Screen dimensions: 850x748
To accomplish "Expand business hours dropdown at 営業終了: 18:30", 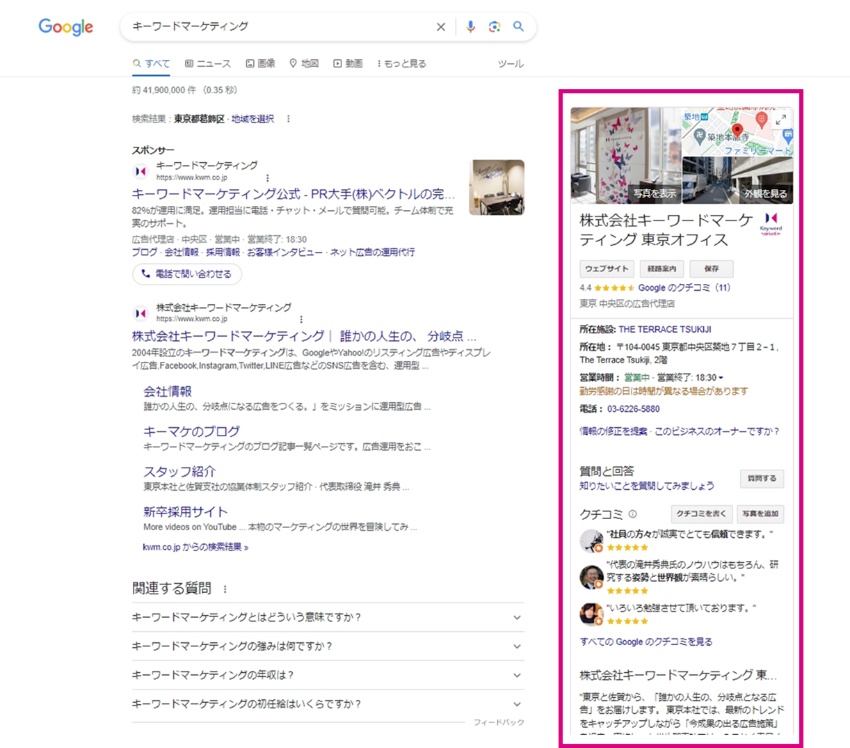I will (x=721, y=378).
